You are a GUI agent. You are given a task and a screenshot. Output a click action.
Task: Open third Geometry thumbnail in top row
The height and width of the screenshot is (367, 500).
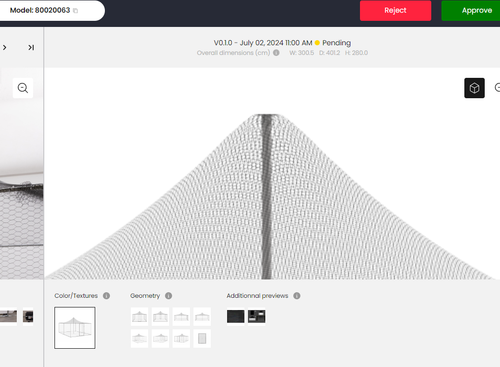(x=181, y=317)
